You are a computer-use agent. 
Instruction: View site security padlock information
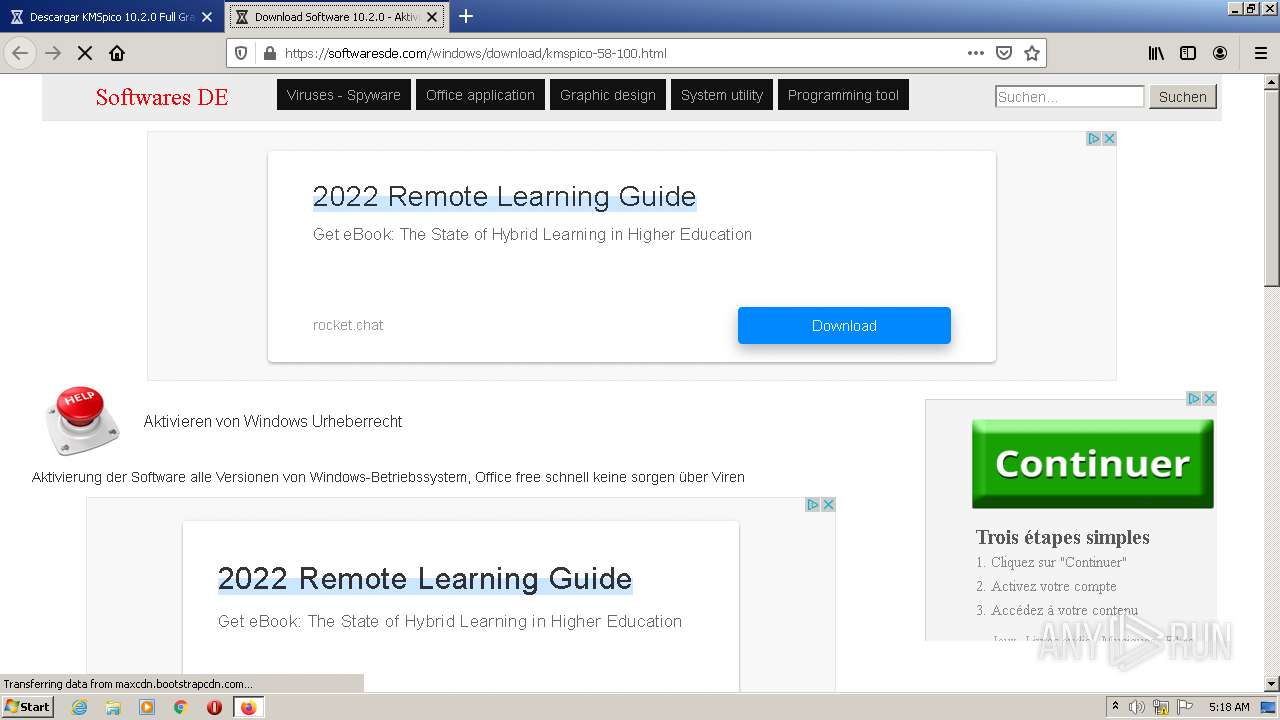(x=269, y=53)
